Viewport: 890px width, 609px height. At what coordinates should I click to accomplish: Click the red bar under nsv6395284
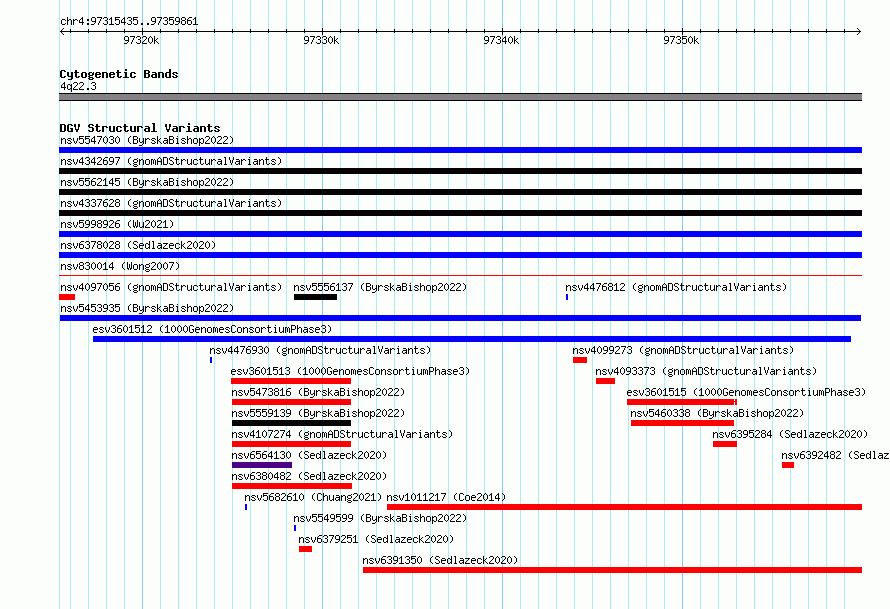725,444
